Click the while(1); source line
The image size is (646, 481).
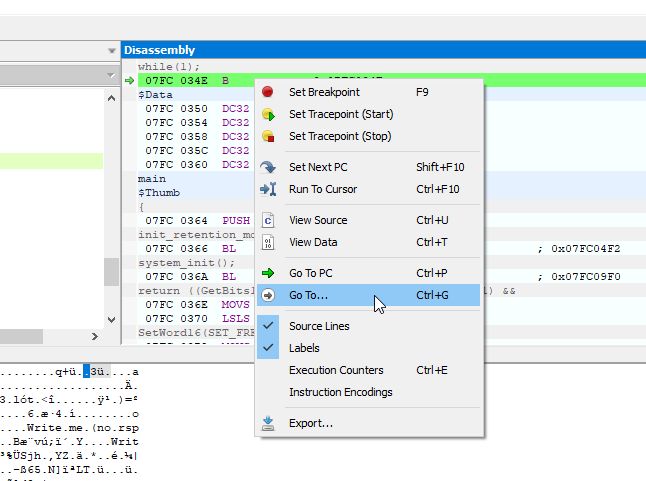169,67
